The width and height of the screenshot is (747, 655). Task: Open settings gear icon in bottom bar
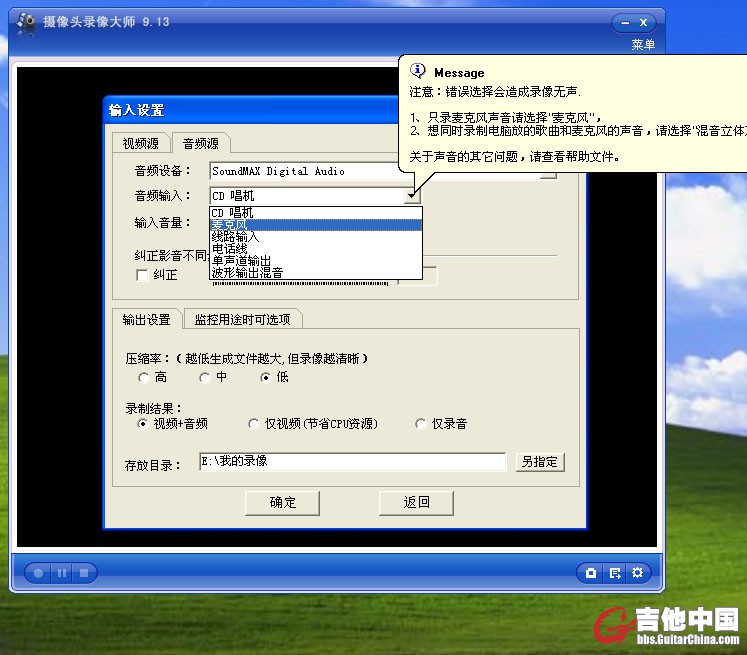pyautogui.click(x=637, y=573)
